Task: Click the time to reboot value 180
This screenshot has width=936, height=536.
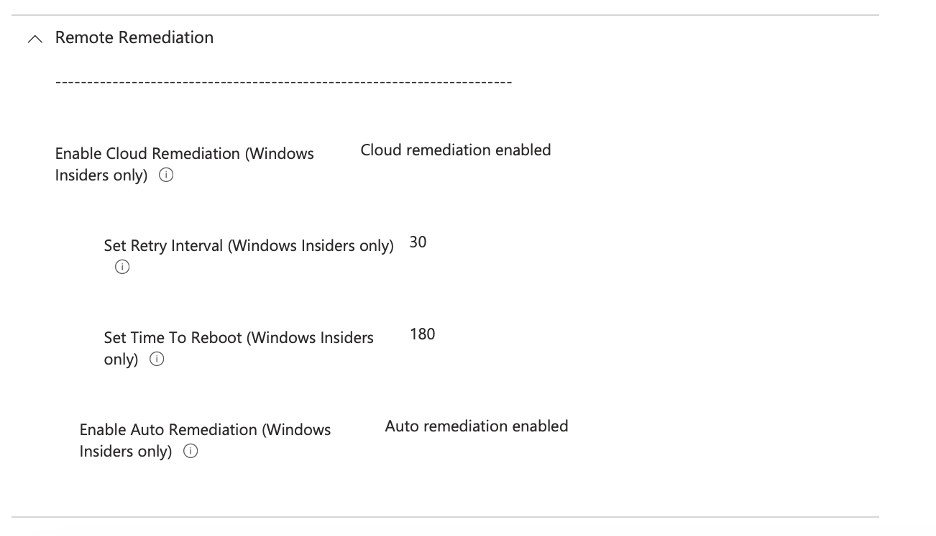Action: point(422,334)
